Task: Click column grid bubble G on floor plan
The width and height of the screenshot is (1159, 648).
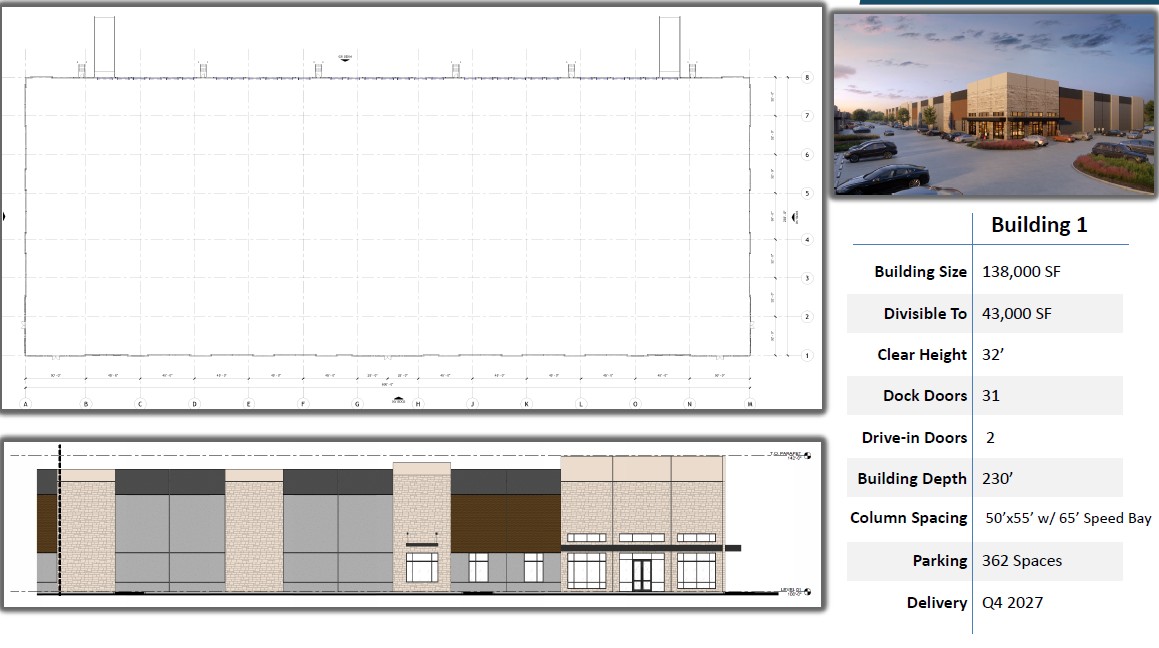Action: point(356,404)
